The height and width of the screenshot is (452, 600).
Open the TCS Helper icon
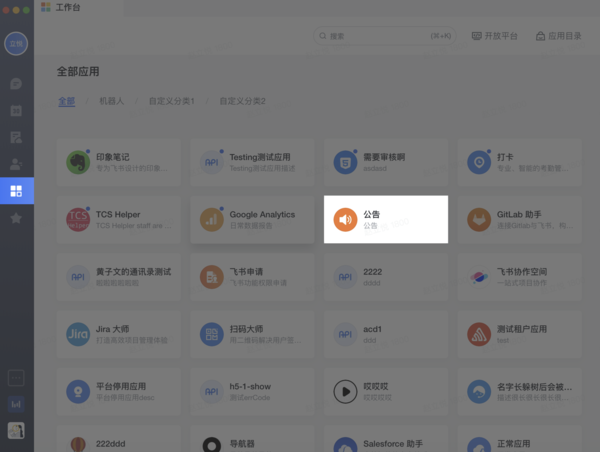click(x=78, y=220)
